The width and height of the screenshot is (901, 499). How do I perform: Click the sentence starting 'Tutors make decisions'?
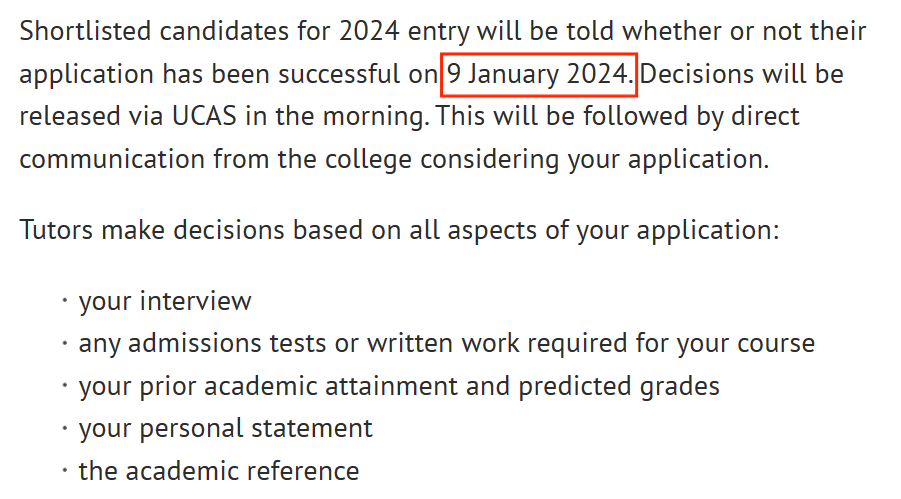pyautogui.click(x=399, y=231)
